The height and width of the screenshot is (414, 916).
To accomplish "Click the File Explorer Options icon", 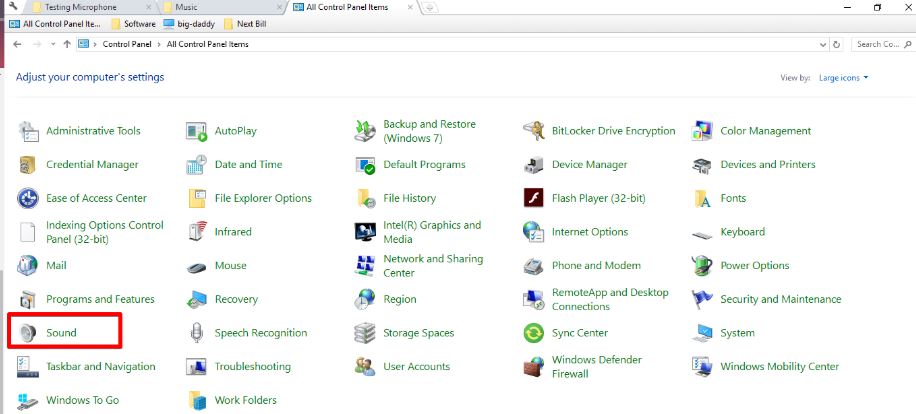I will [197, 199].
